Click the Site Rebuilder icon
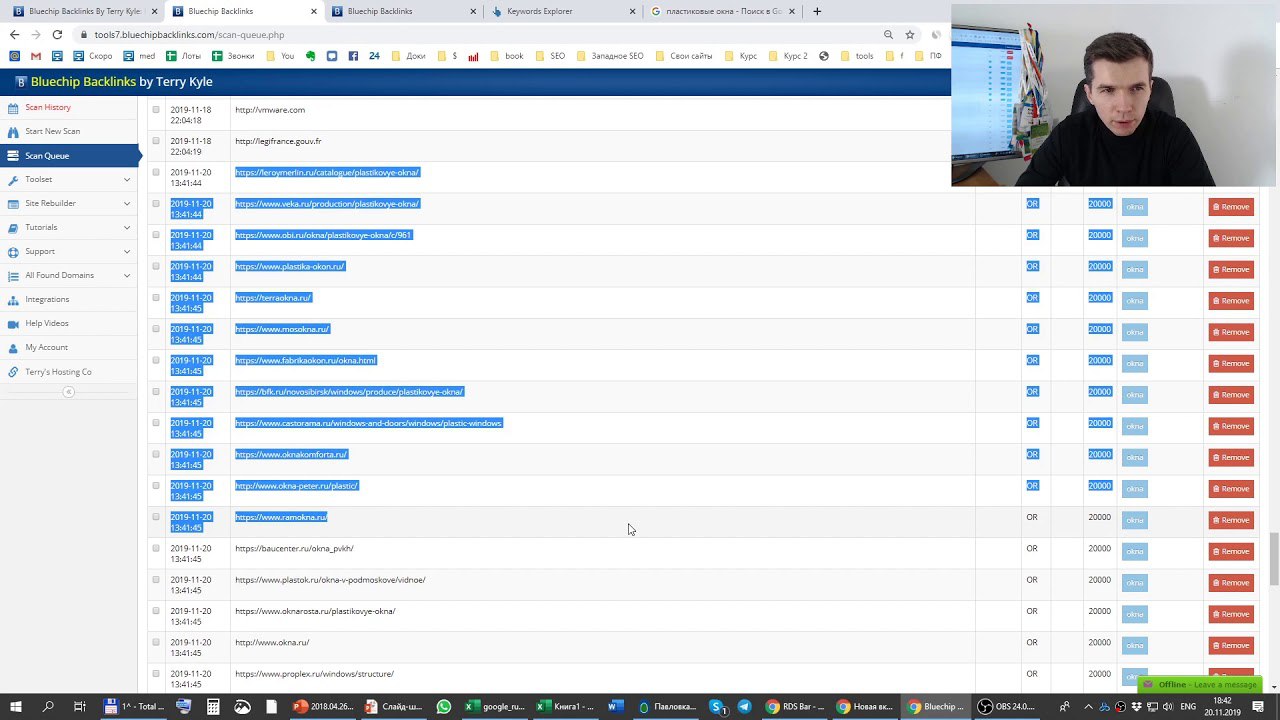 [13, 204]
